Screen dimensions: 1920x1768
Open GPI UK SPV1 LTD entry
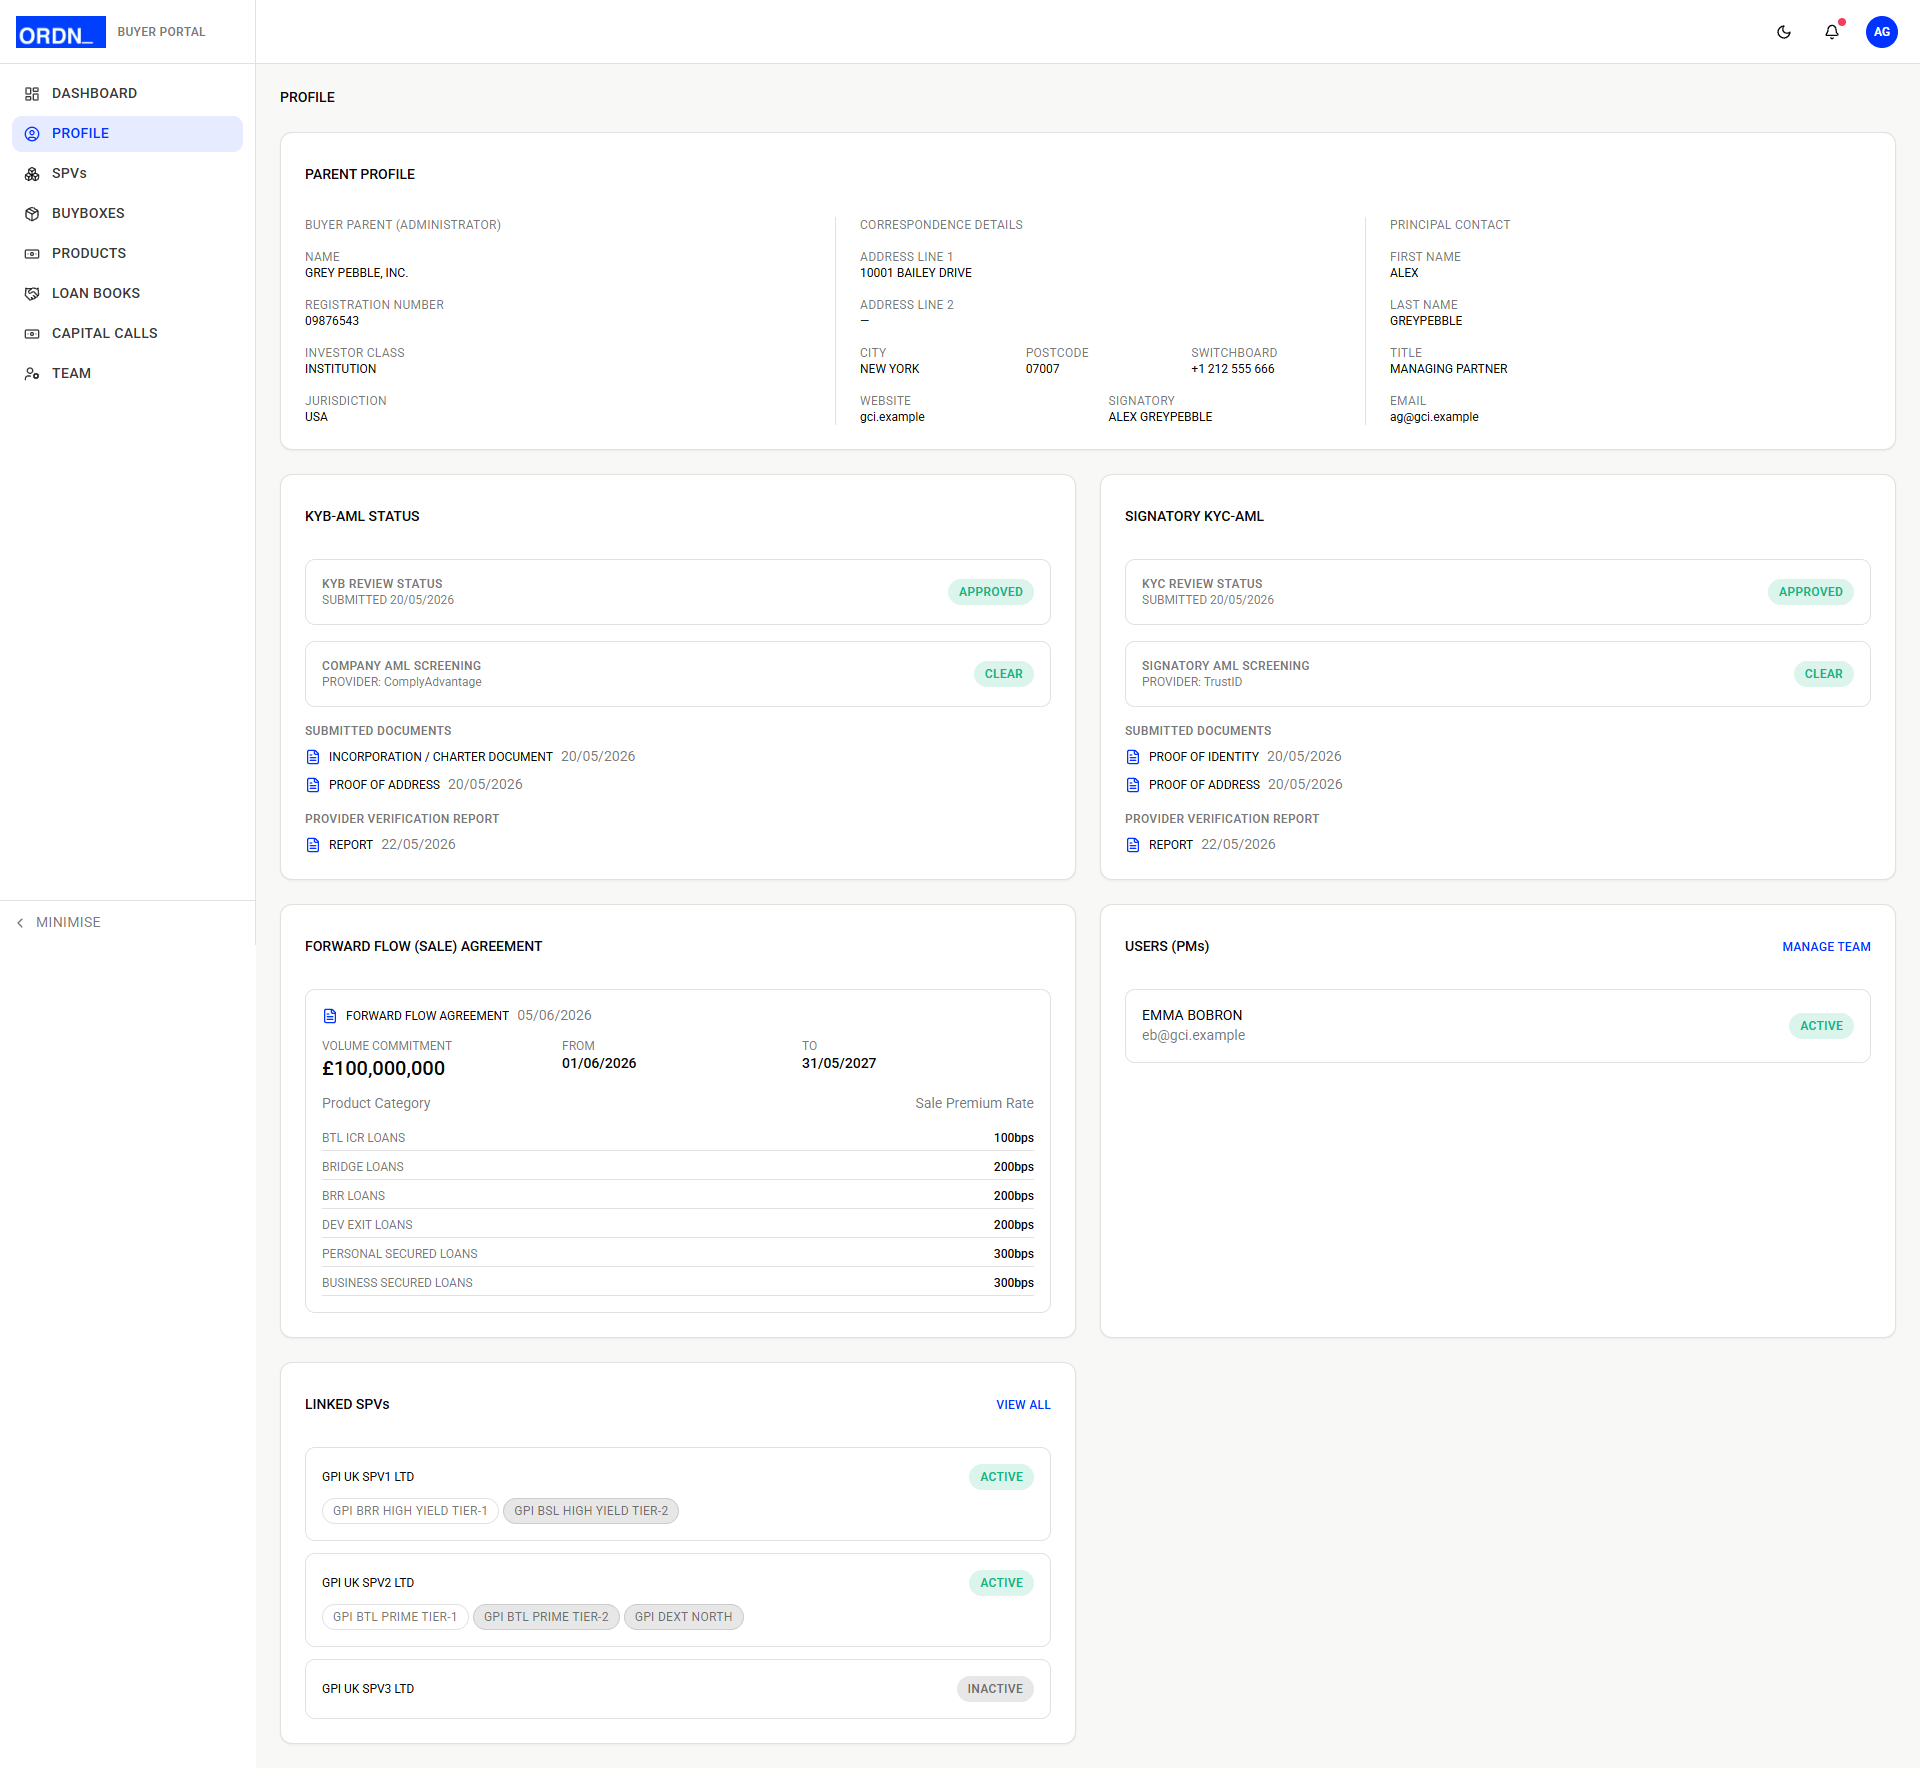[677, 1494]
